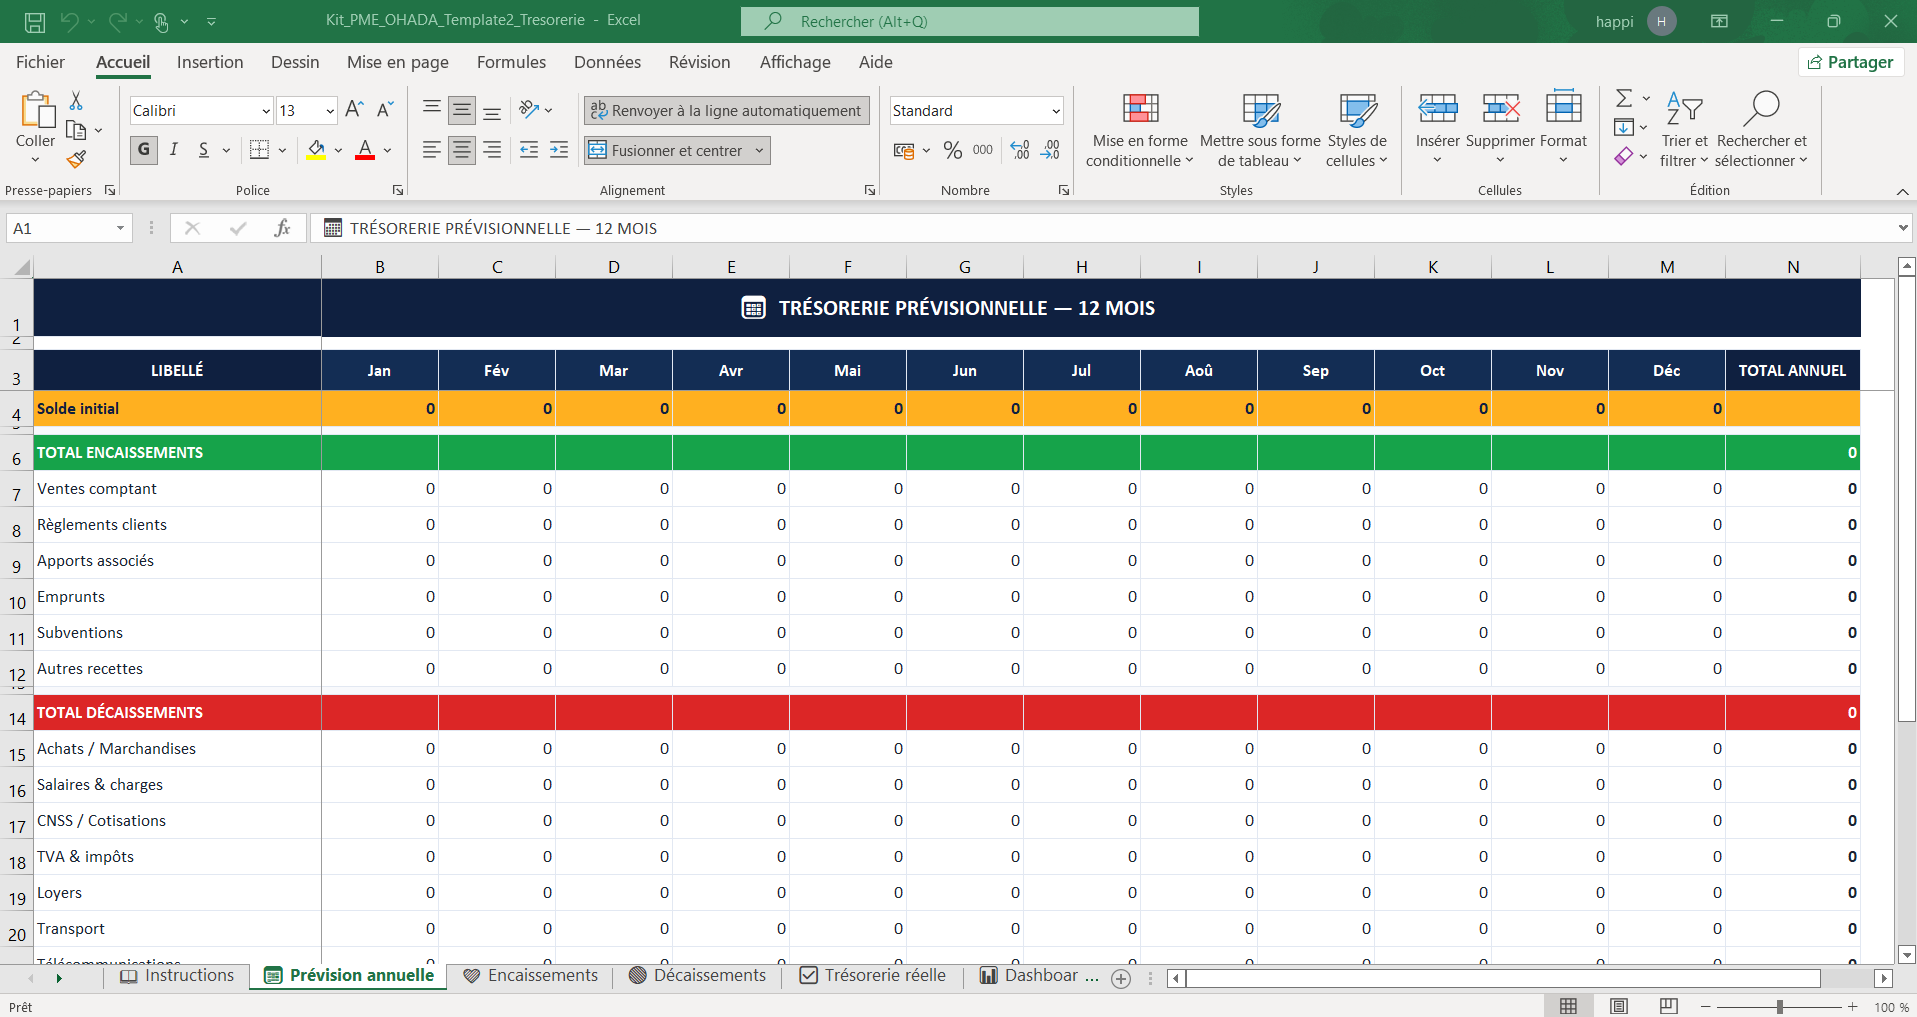
Task: Click the zoom slider handle
Action: pyautogui.click(x=1780, y=1006)
